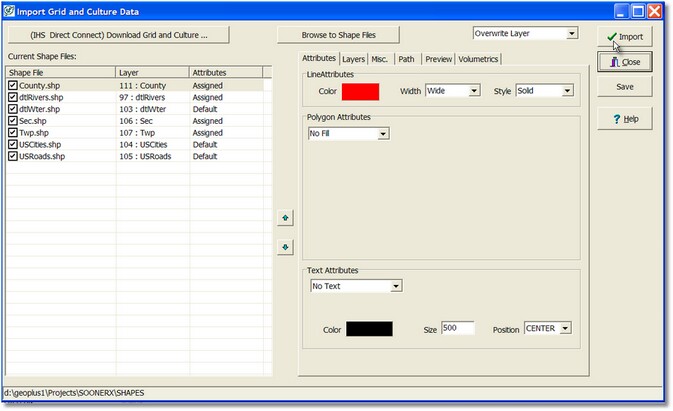Expand the No Text dropdown
673x411 pixels.
pos(356,286)
